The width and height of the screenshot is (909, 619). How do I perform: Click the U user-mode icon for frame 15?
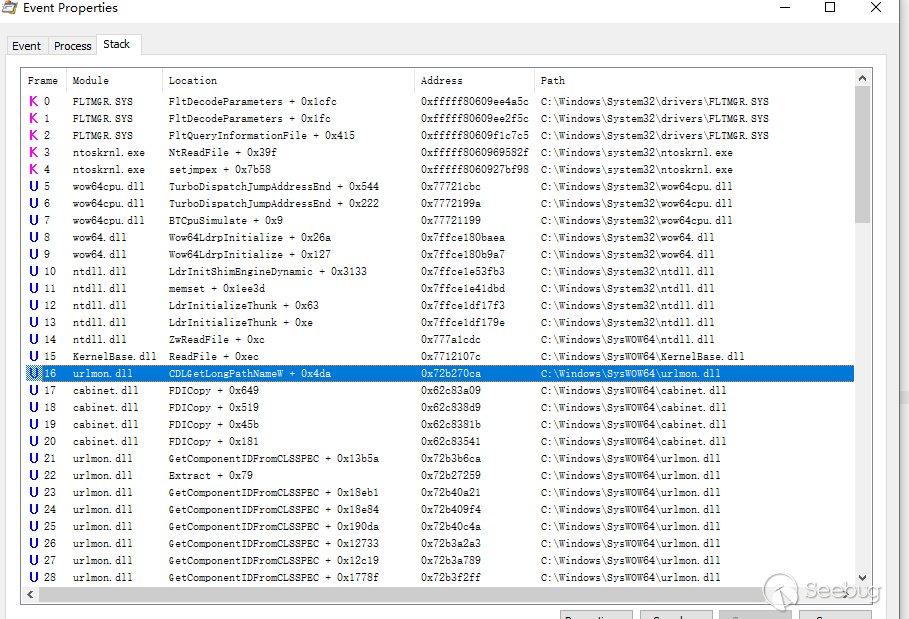pyautogui.click(x=34, y=356)
